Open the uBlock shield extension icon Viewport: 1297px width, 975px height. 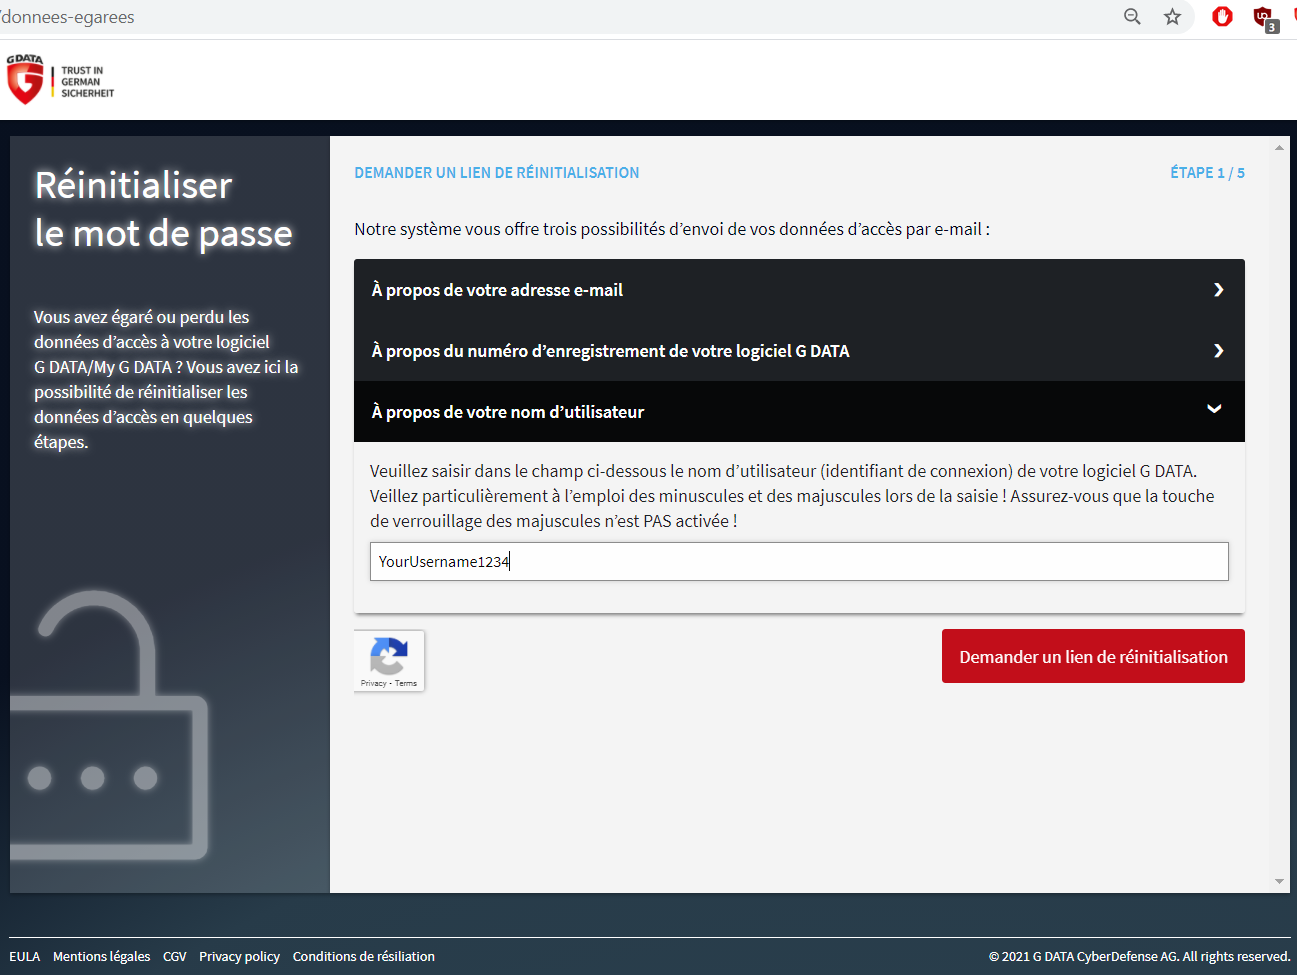(1264, 17)
